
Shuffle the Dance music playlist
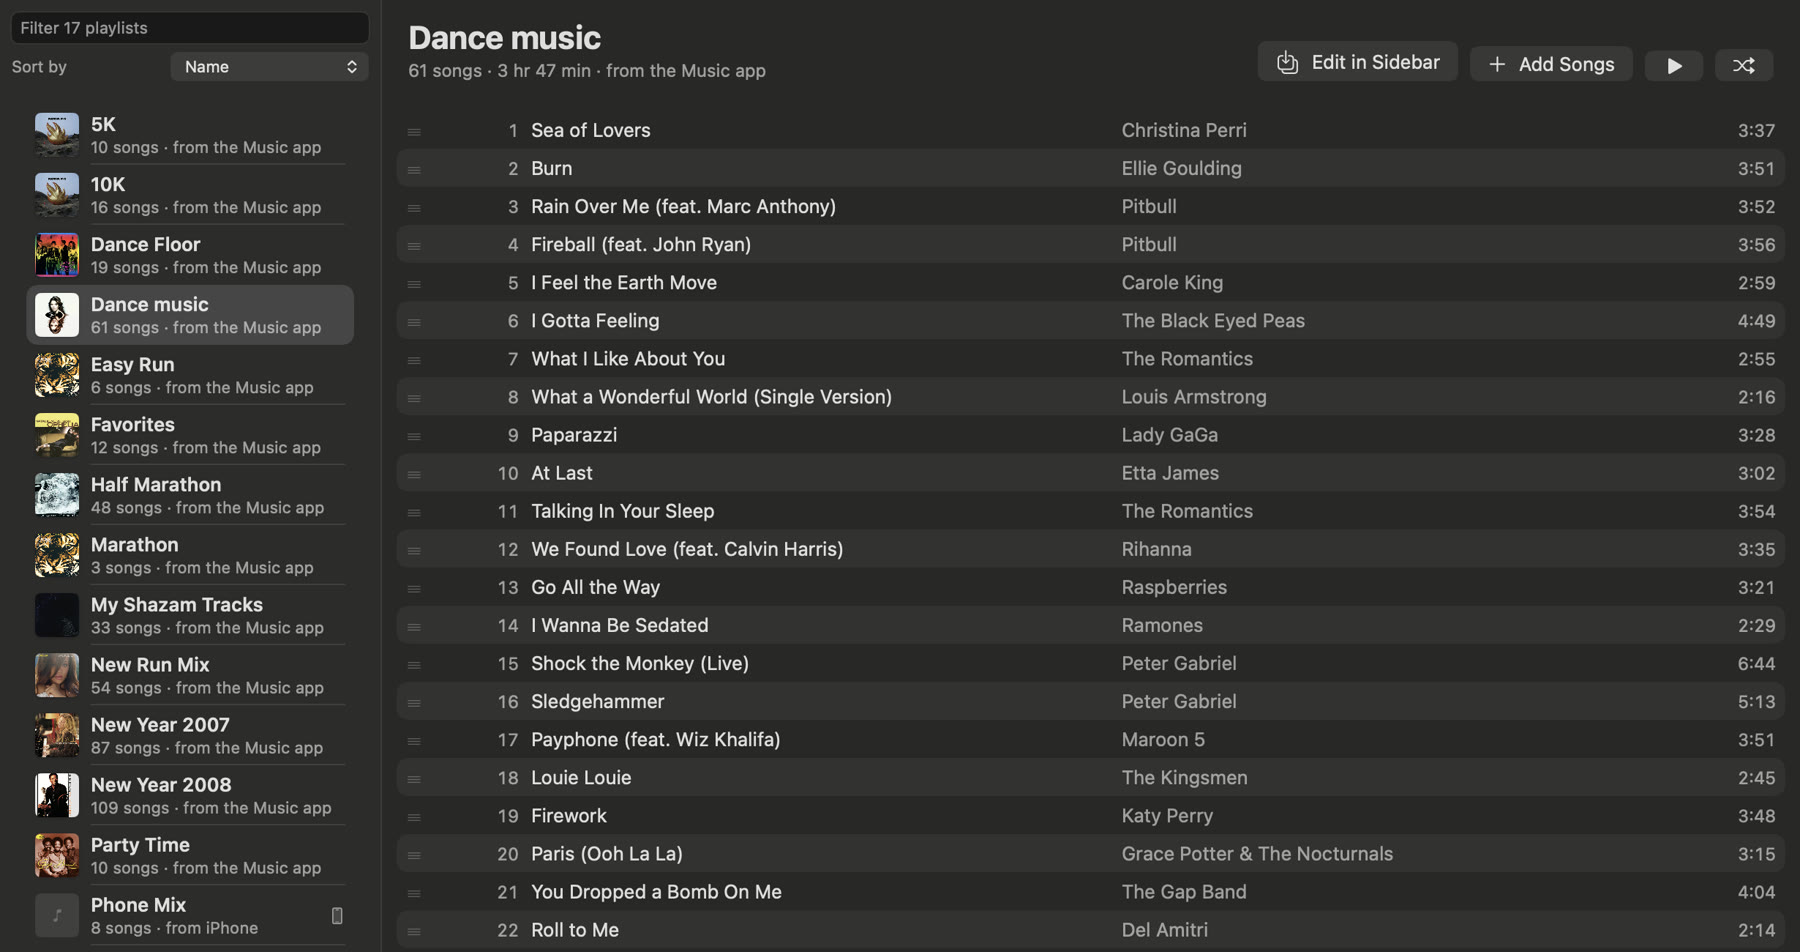1744,65
